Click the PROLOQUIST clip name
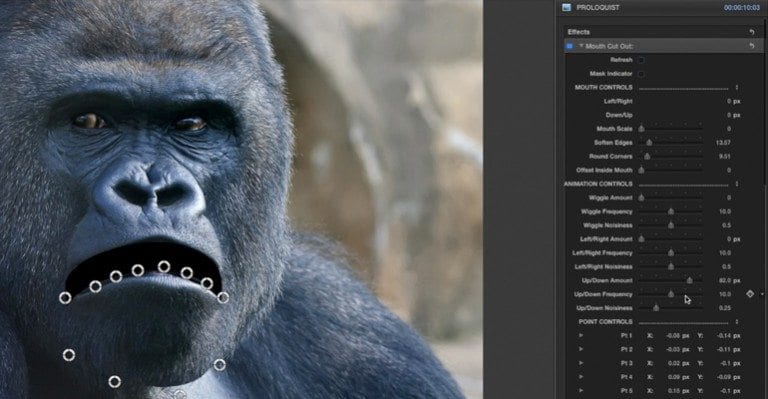 pos(598,8)
